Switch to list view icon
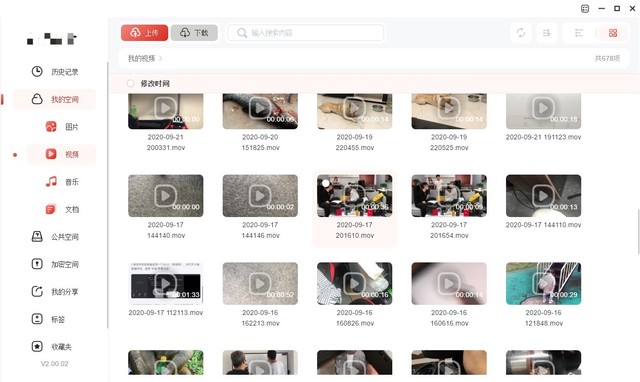 (x=579, y=33)
